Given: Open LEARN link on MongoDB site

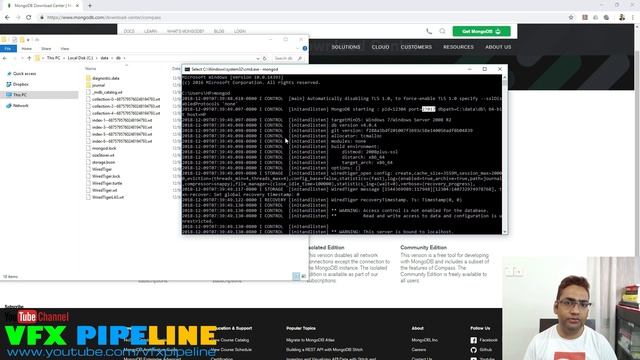Looking at the screenshot, I should tap(150, 31).
